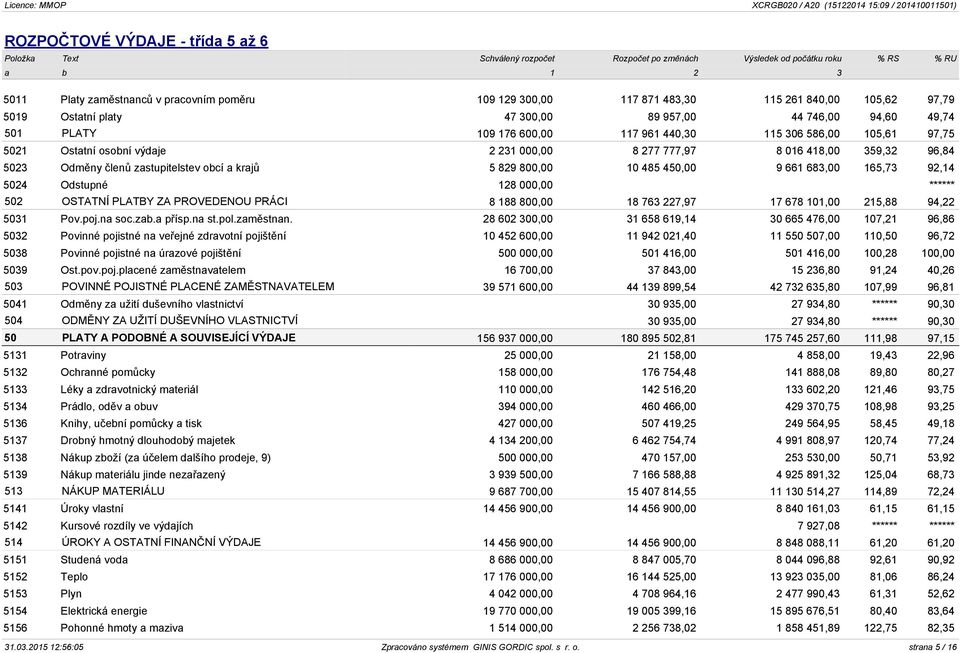This screenshot has width=960, height=653.
Task: Click total 180 895 502,81
Action: [658, 338]
